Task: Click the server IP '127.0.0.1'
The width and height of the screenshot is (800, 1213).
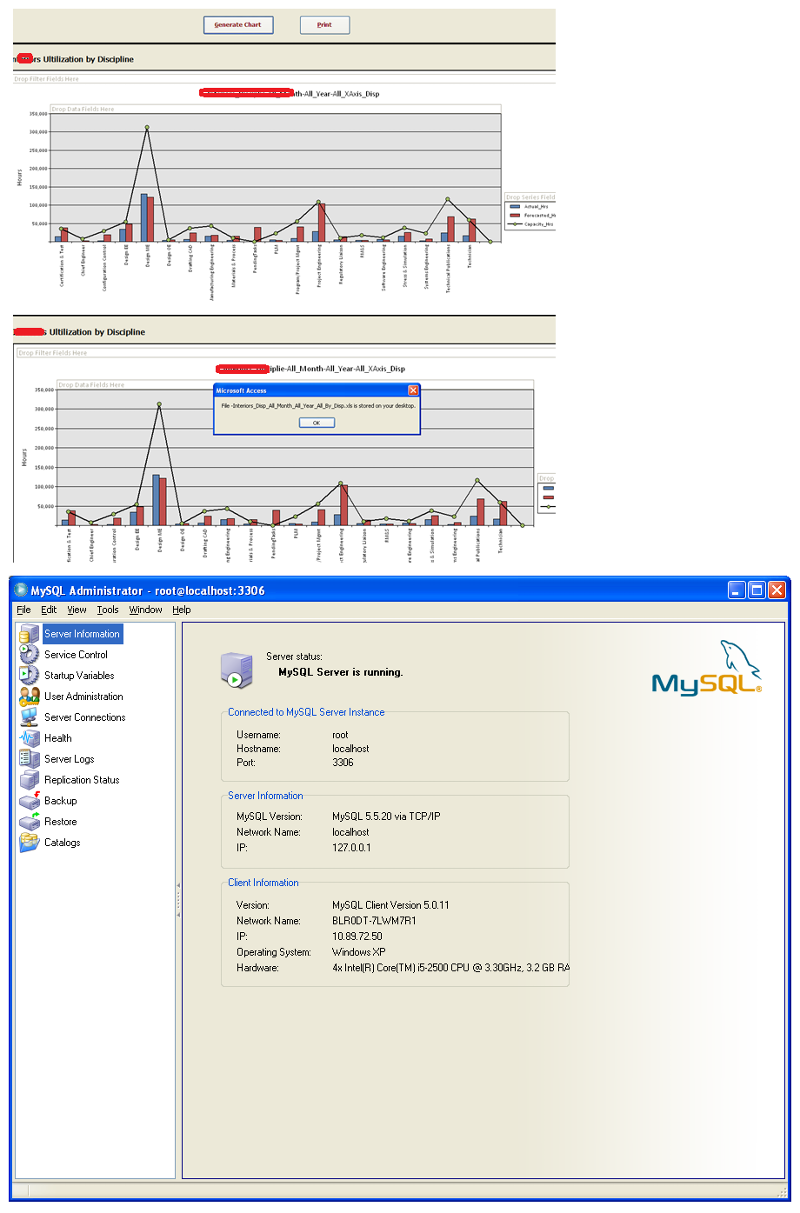Action: pos(351,847)
